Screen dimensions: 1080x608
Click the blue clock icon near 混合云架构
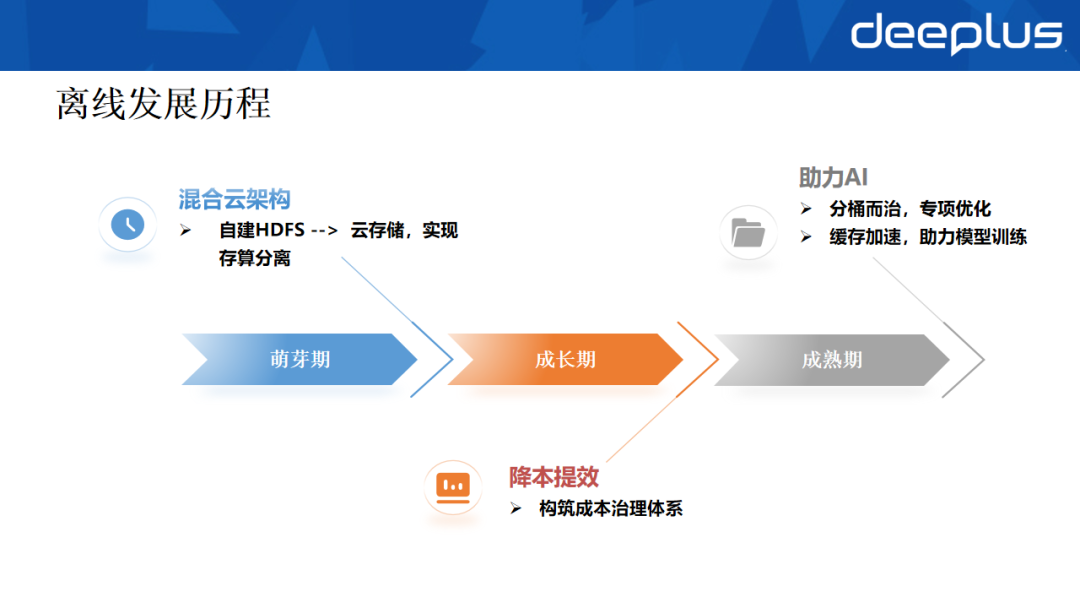pyautogui.click(x=127, y=225)
